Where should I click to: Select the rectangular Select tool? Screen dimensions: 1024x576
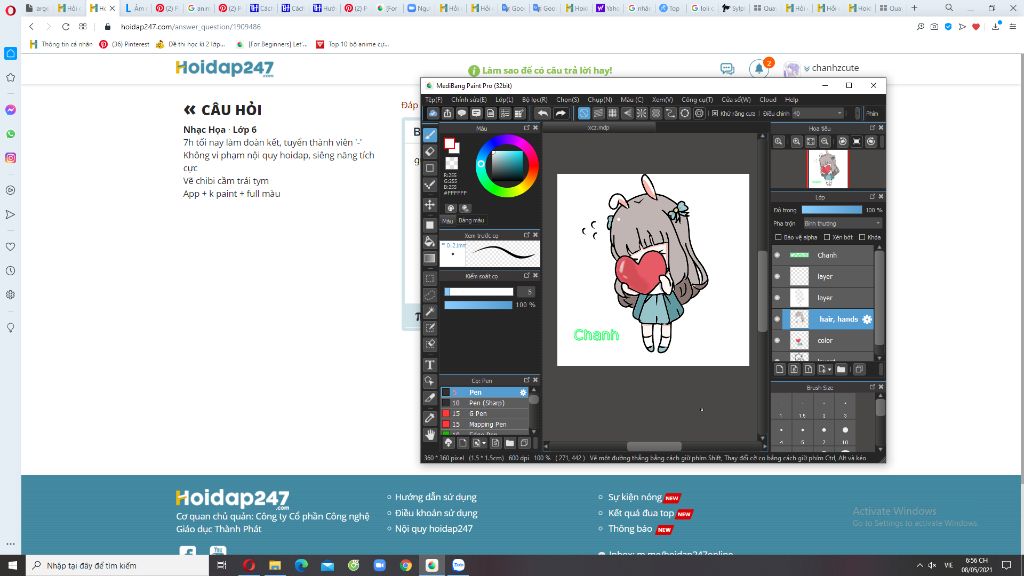tap(430, 278)
